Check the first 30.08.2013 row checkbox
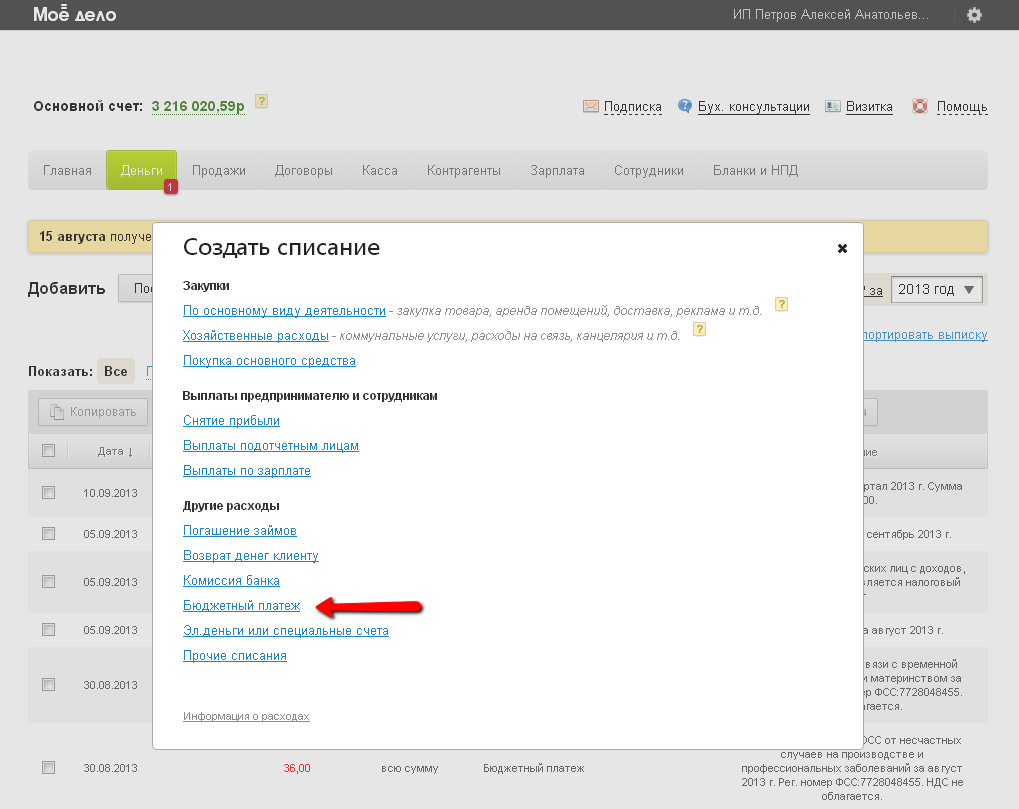The width and height of the screenshot is (1019, 809). coord(49,684)
